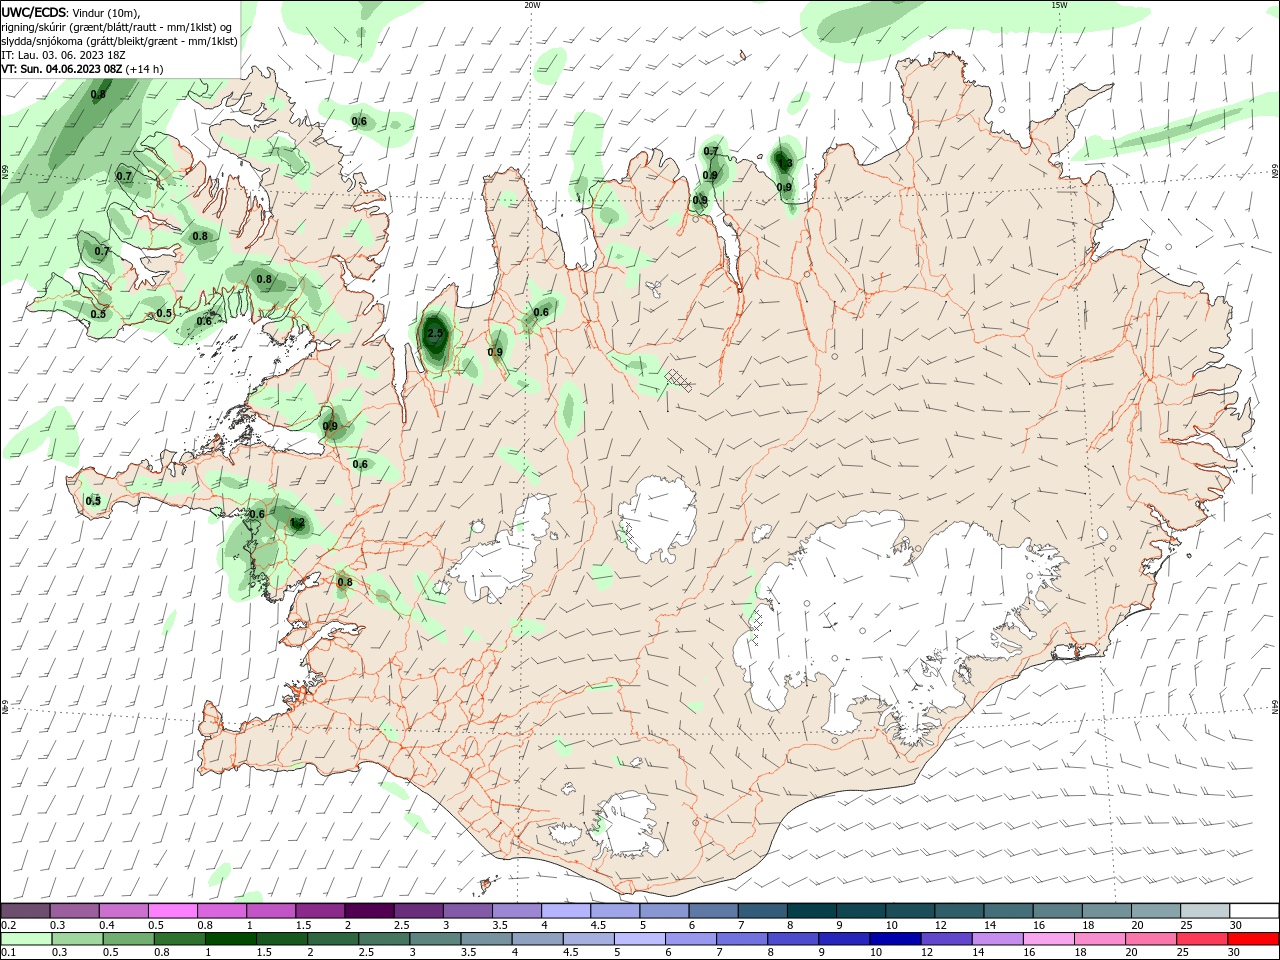Click the 66N latitude label at the right edge
Screen dimensions: 1280x960
[1275, 172]
